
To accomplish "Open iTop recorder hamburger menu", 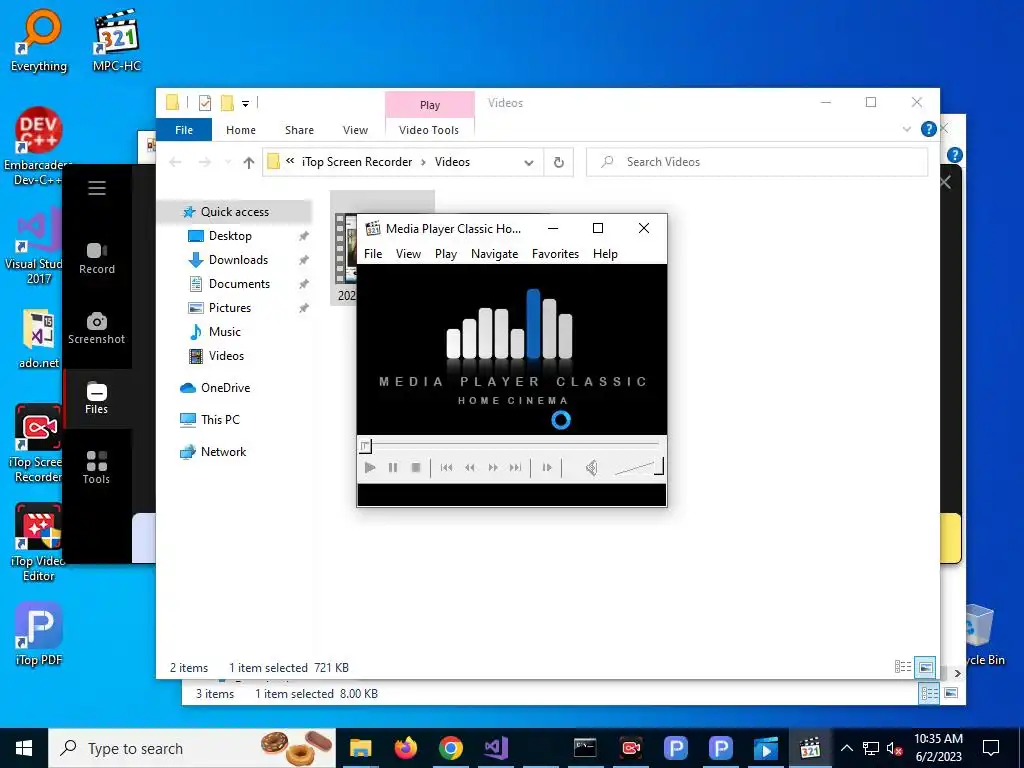I will pyautogui.click(x=97, y=188).
